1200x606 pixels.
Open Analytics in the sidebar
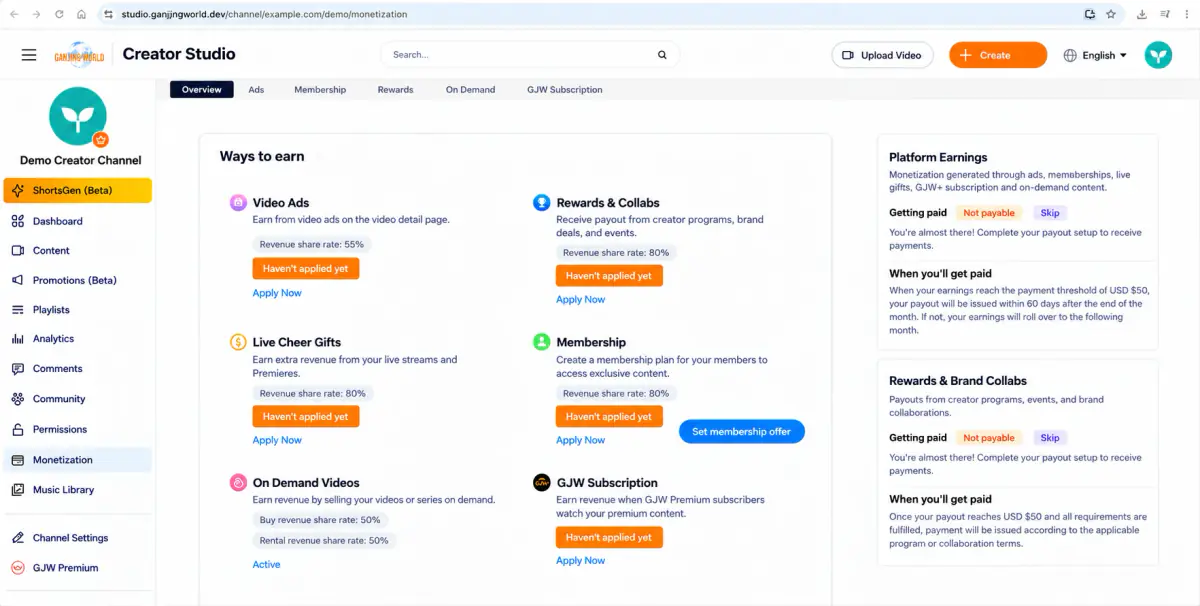pos(78,339)
